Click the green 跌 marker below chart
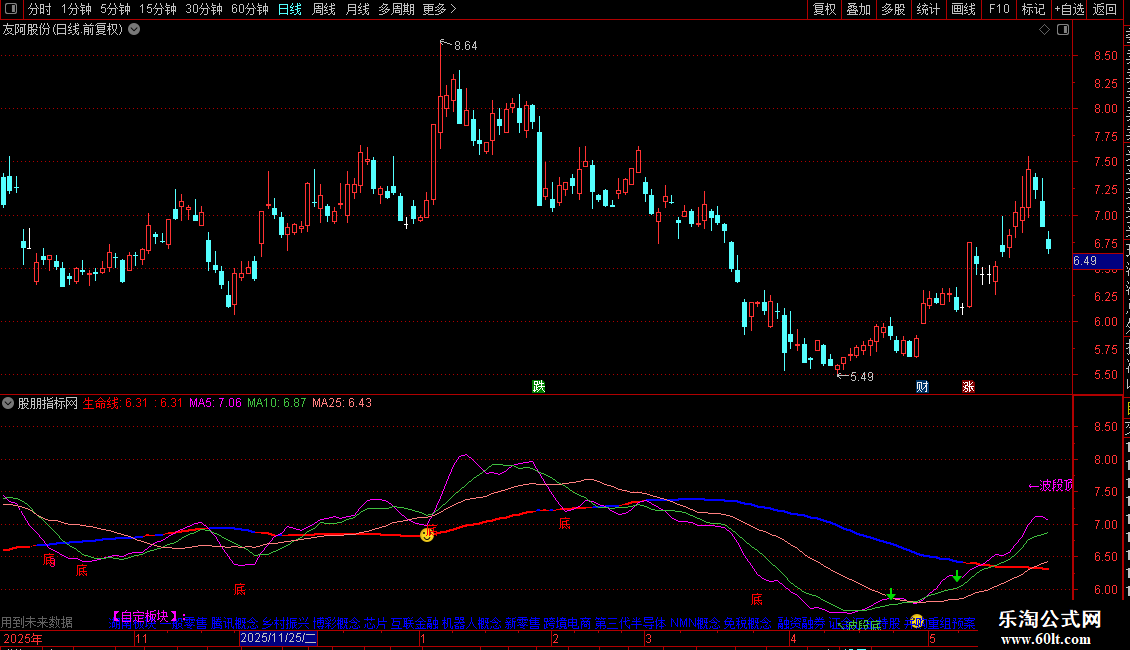This screenshot has height=650, width=1130. 538,386
